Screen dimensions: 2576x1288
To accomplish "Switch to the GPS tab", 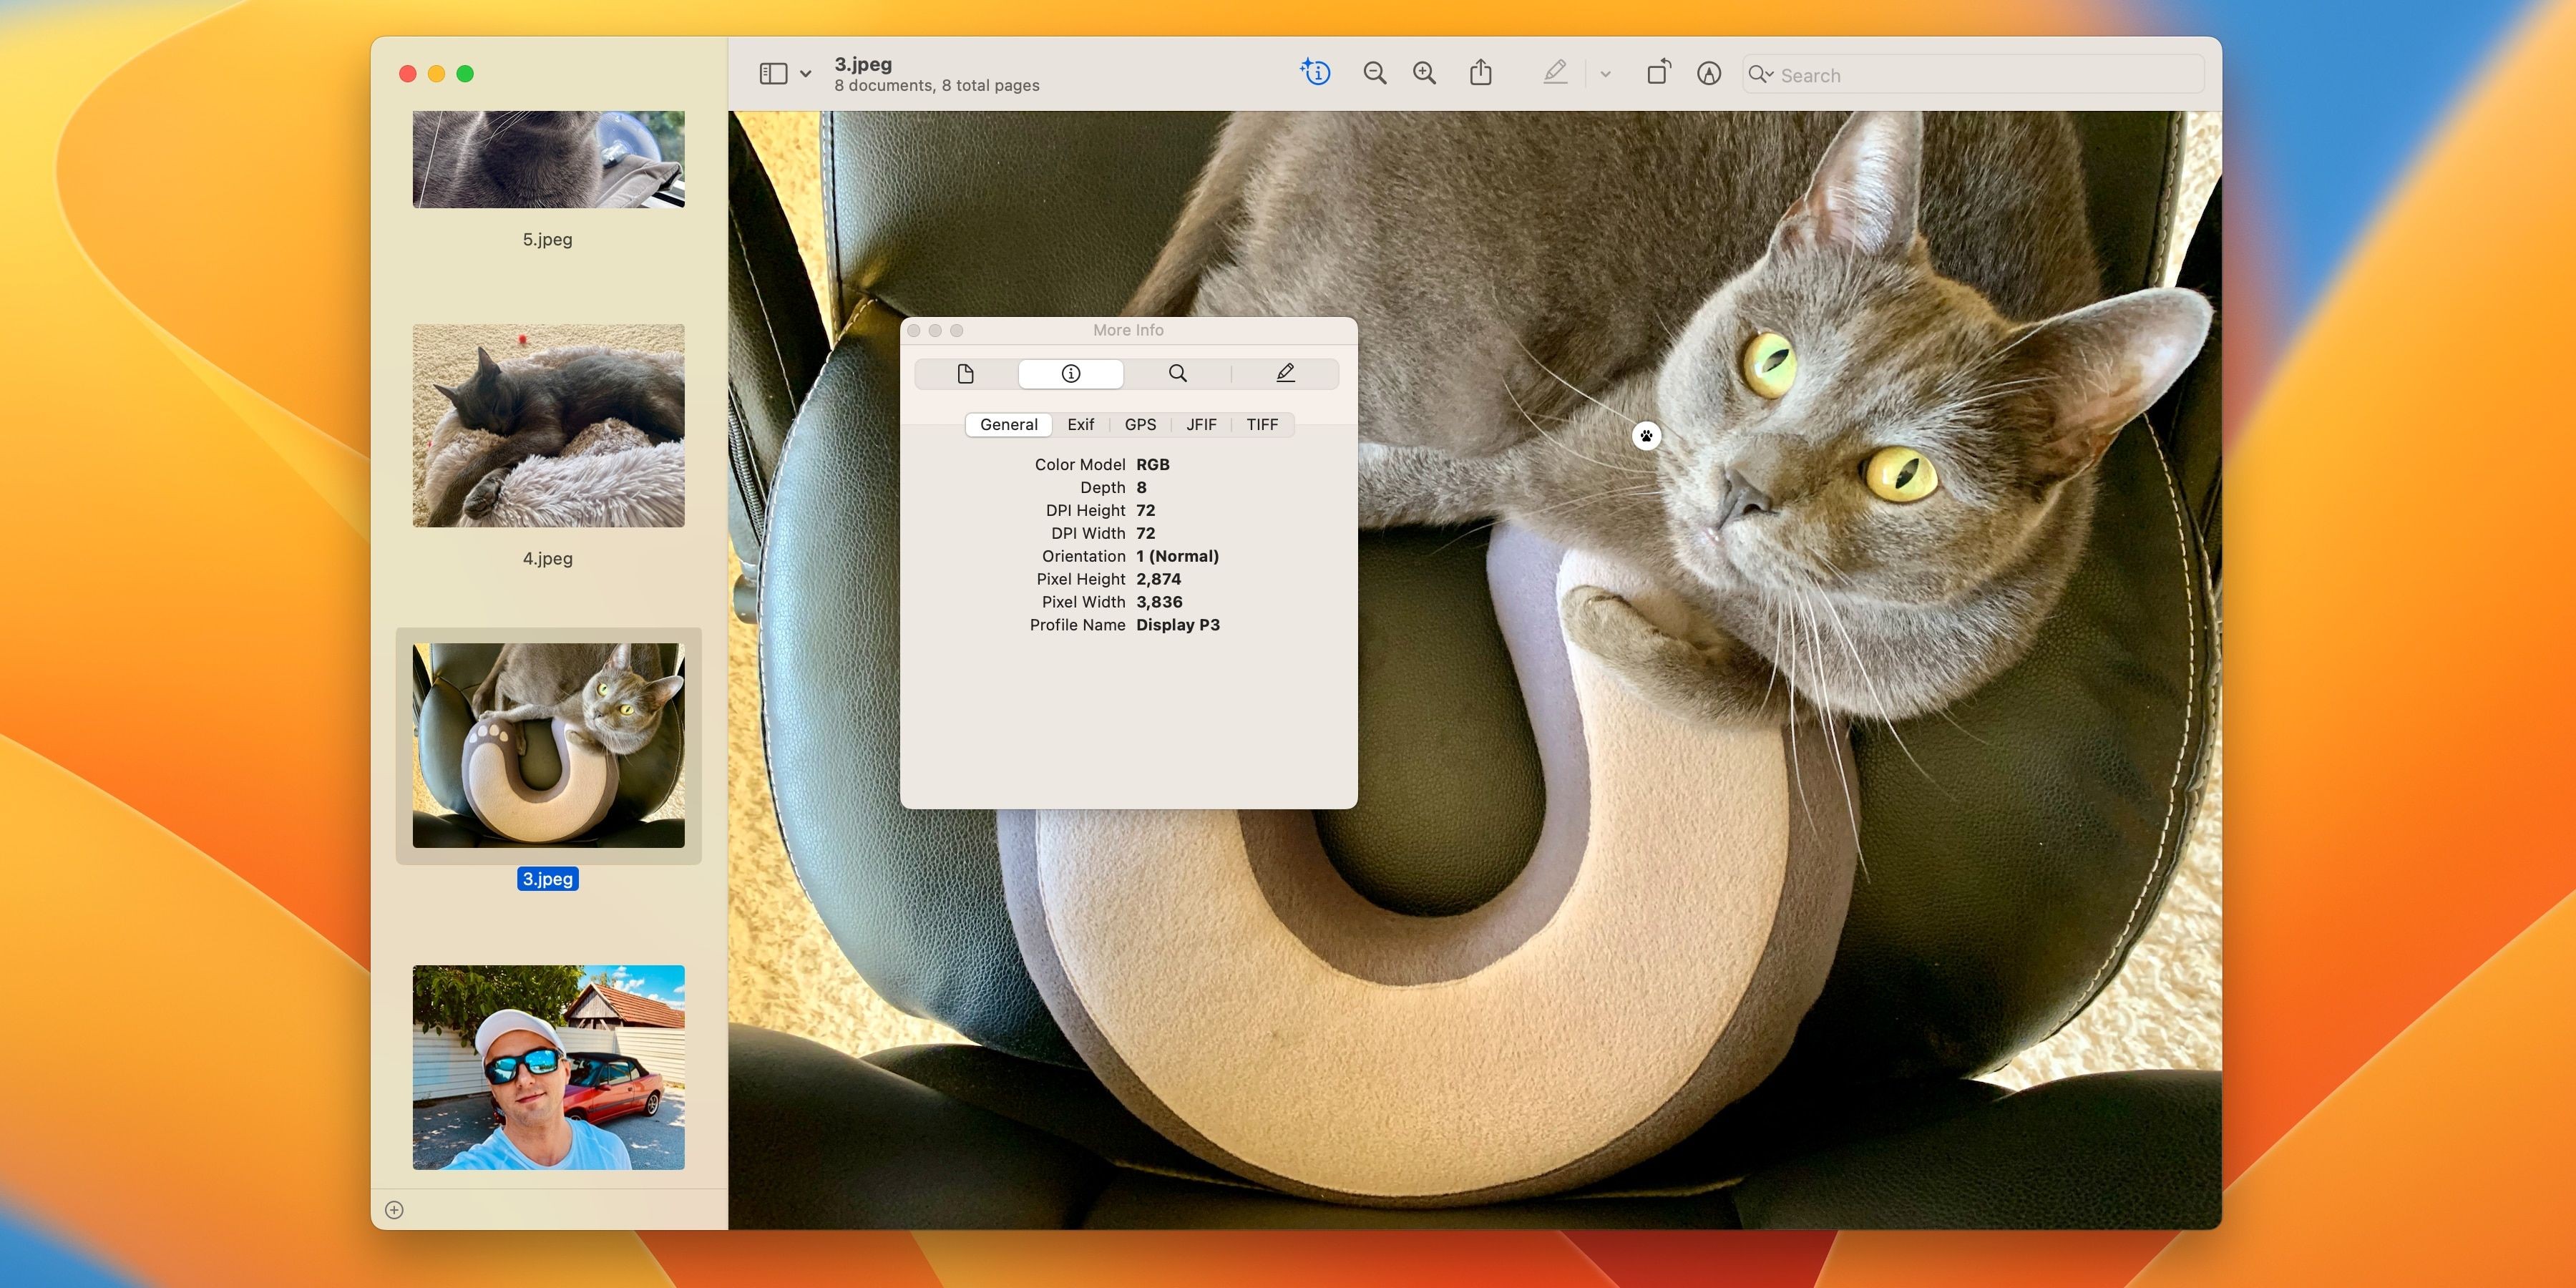I will coord(1140,425).
